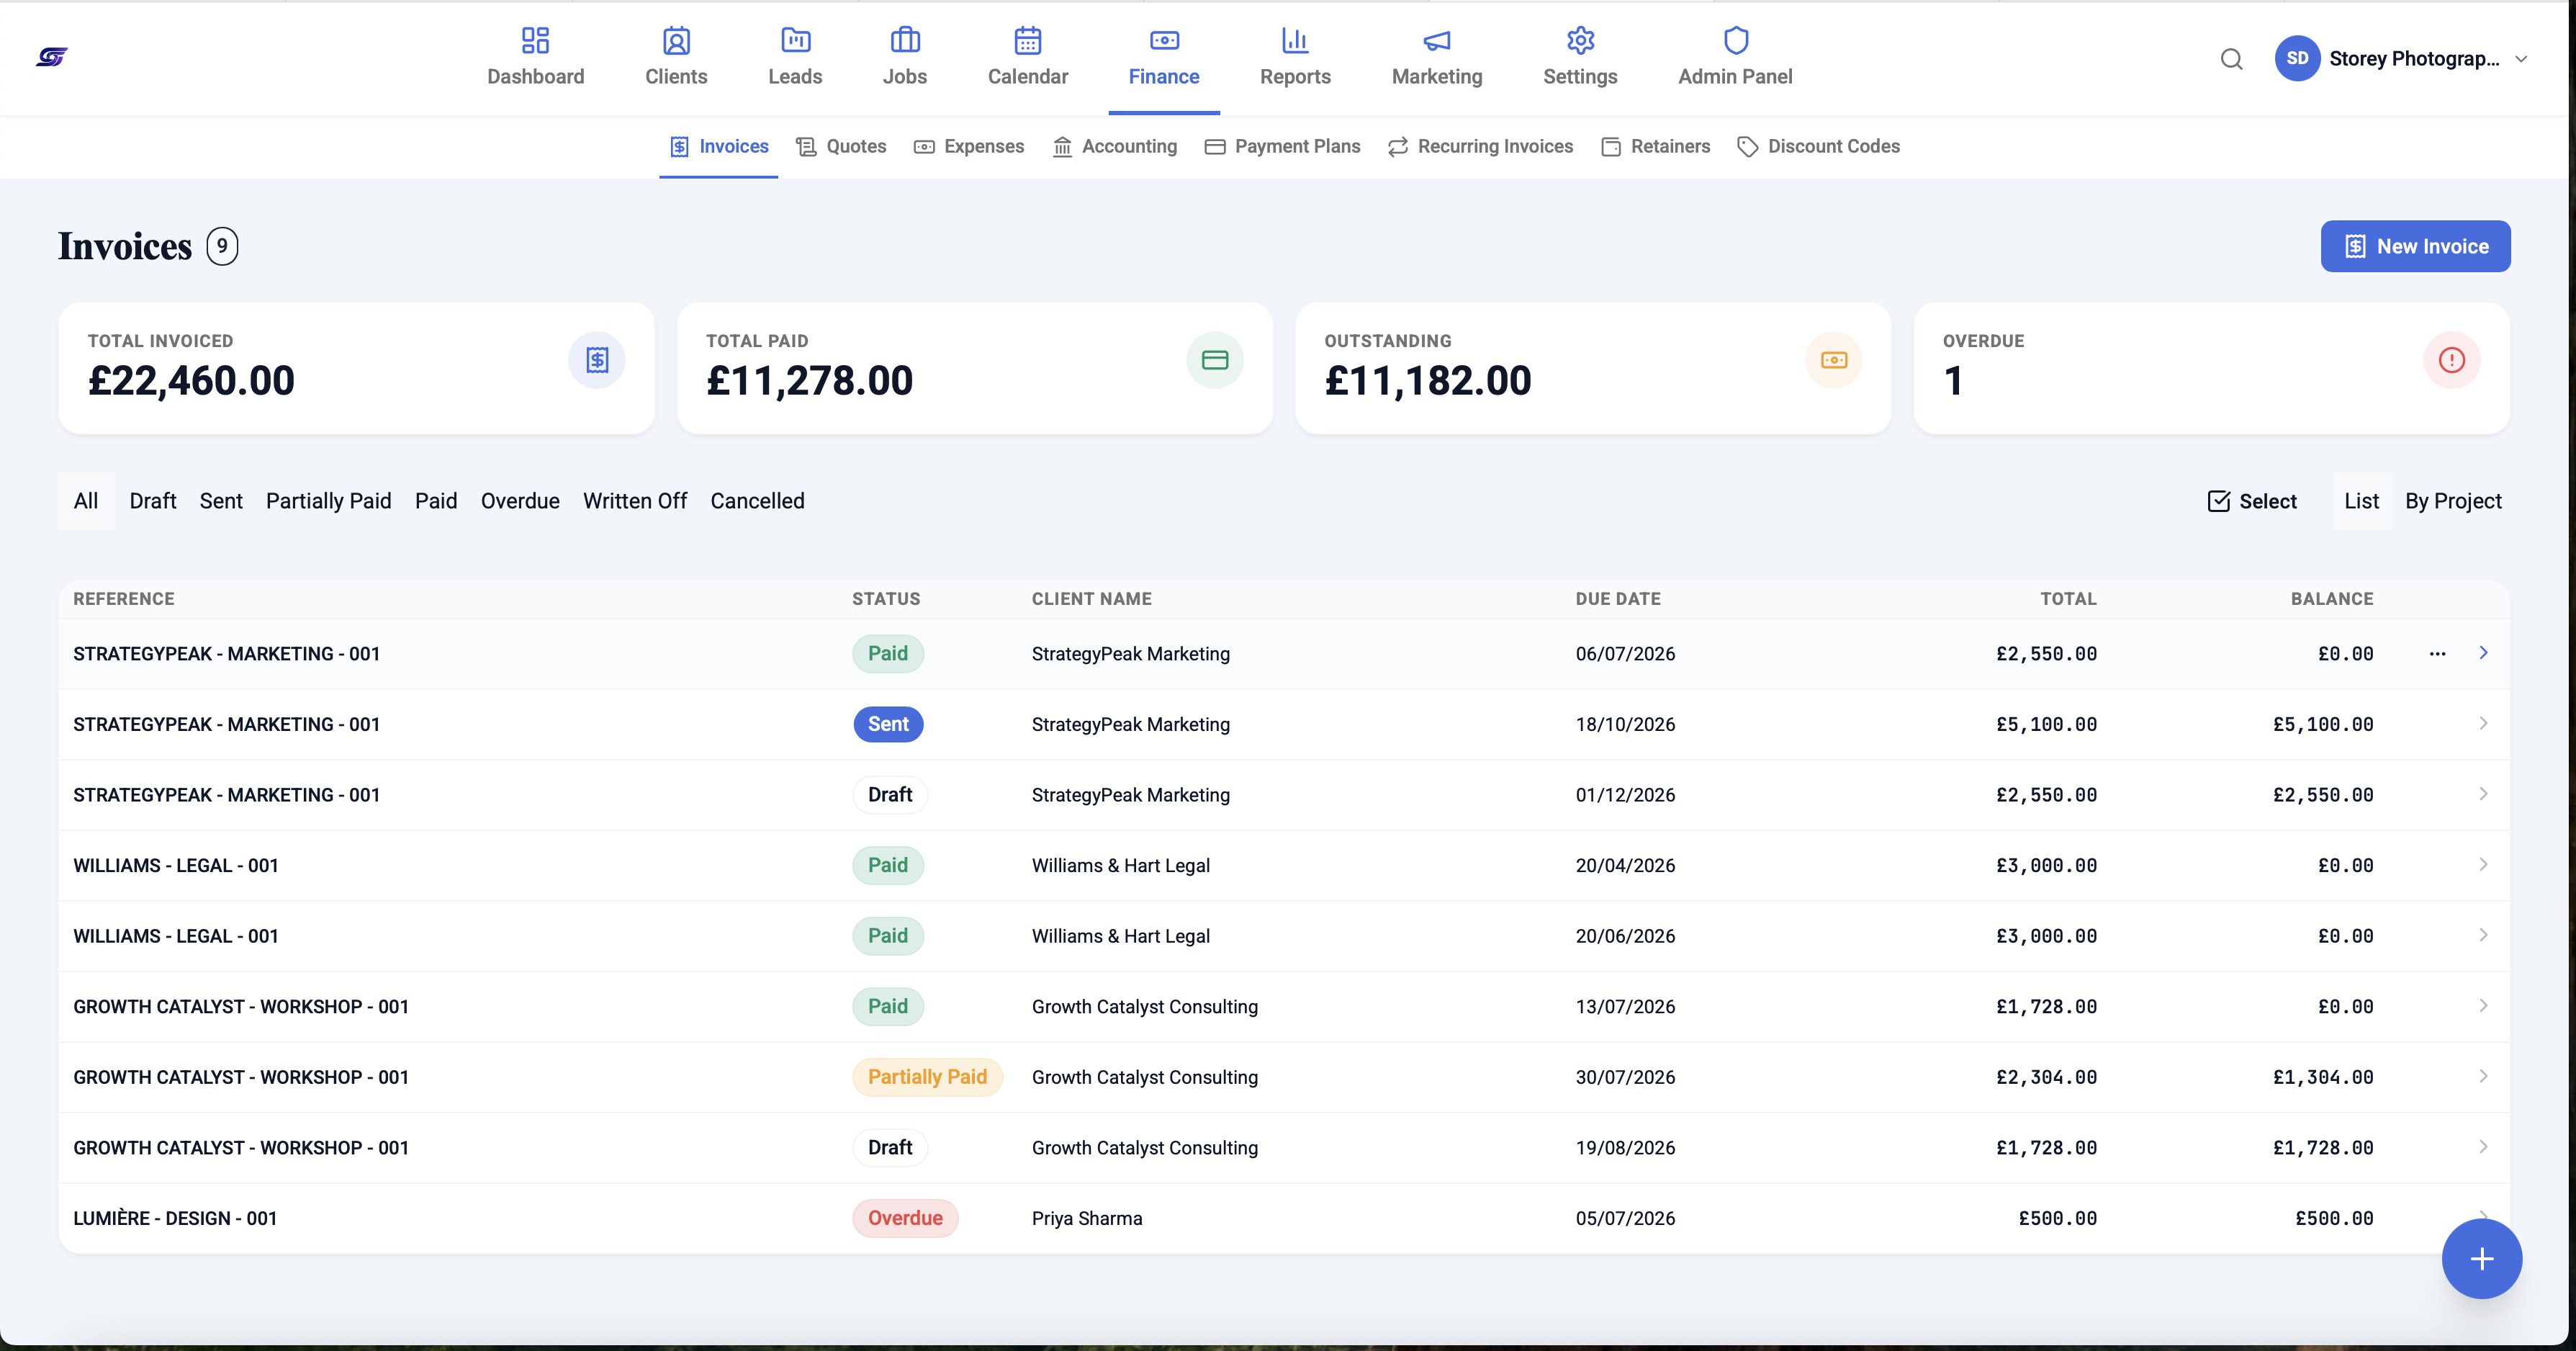
Task: Click the app logo icon
Action: pyautogui.click(x=52, y=57)
